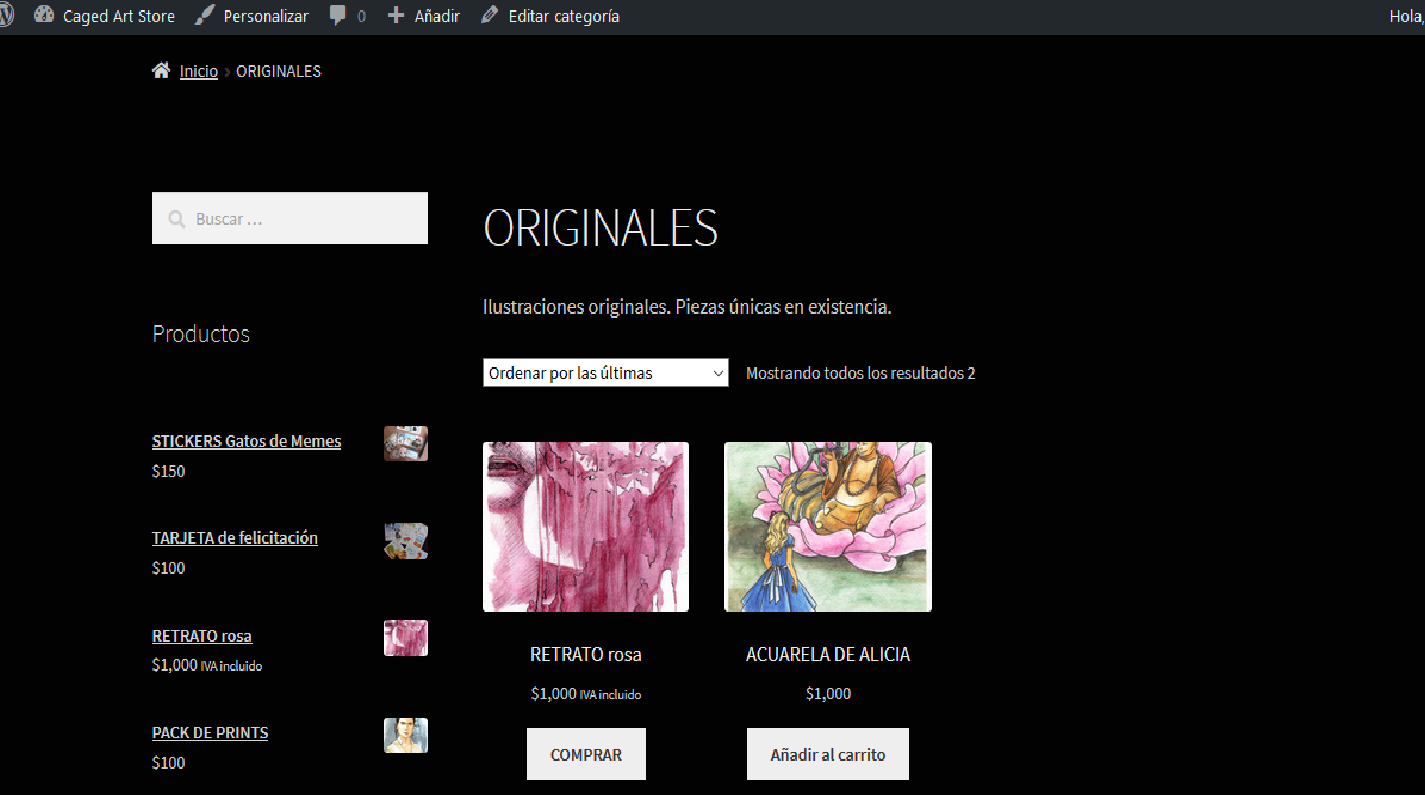This screenshot has height=795, width=1425.
Task: Click the Editar categoría pencil icon
Action: (x=489, y=16)
